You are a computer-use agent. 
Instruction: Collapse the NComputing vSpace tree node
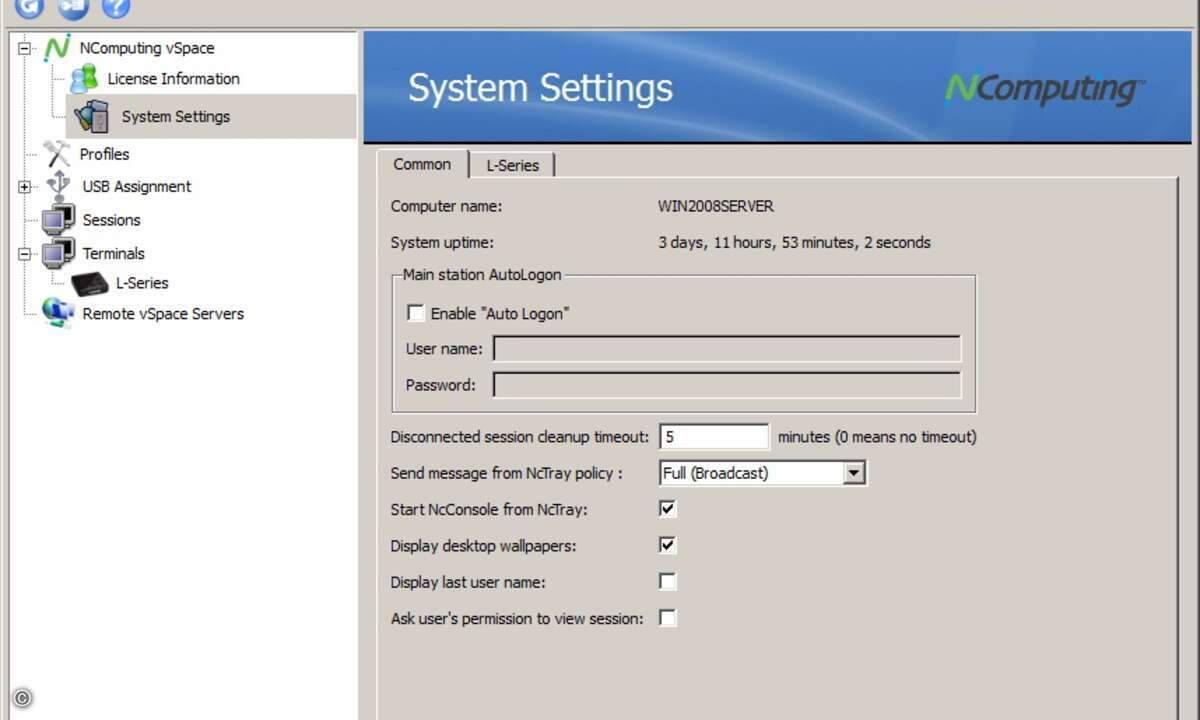(x=25, y=48)
